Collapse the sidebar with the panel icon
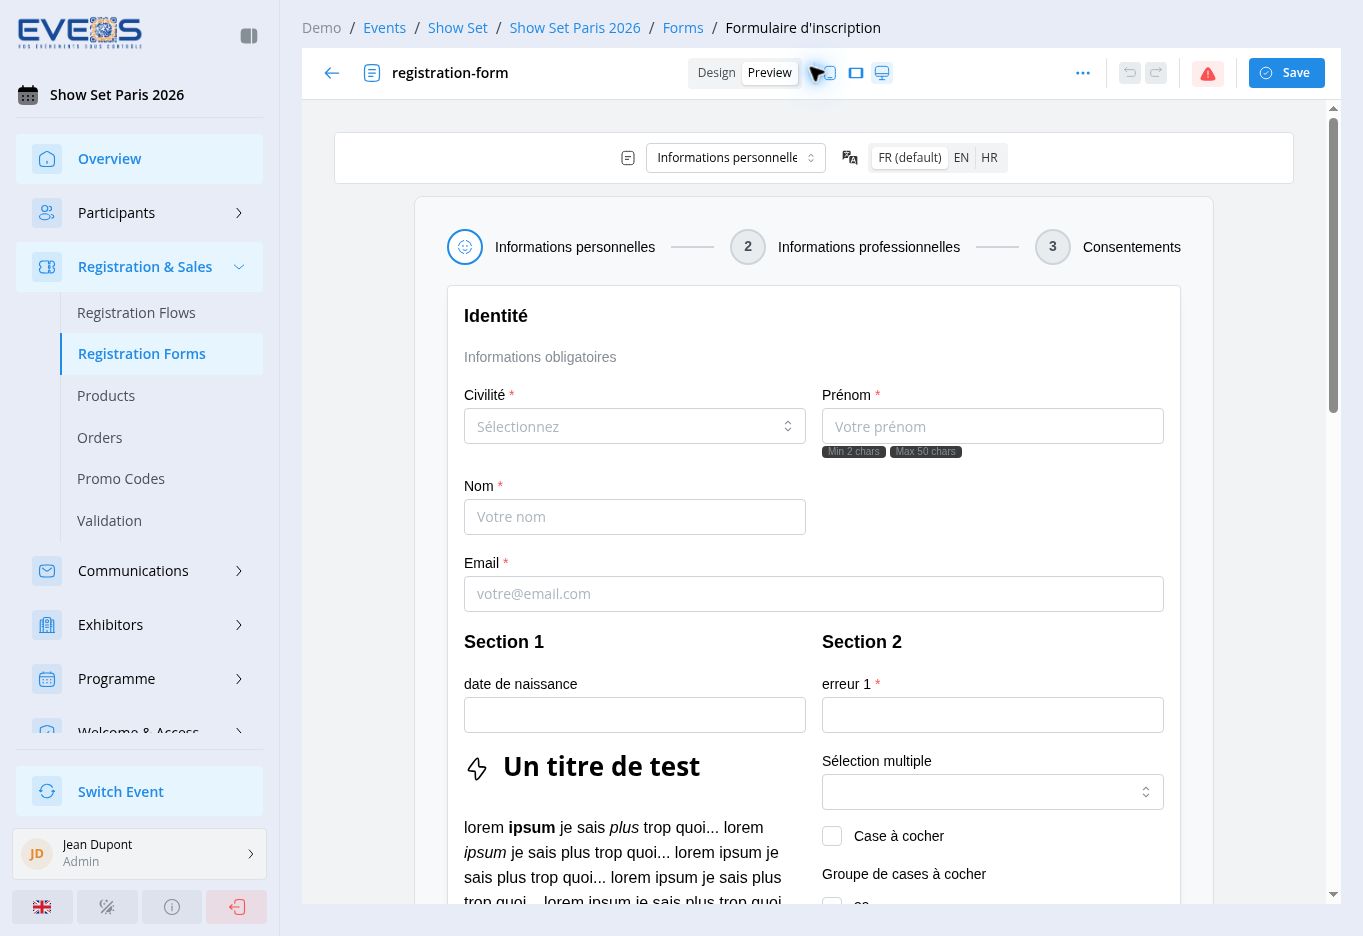Viewport: 1363px width, 936px height. [249, 36]
